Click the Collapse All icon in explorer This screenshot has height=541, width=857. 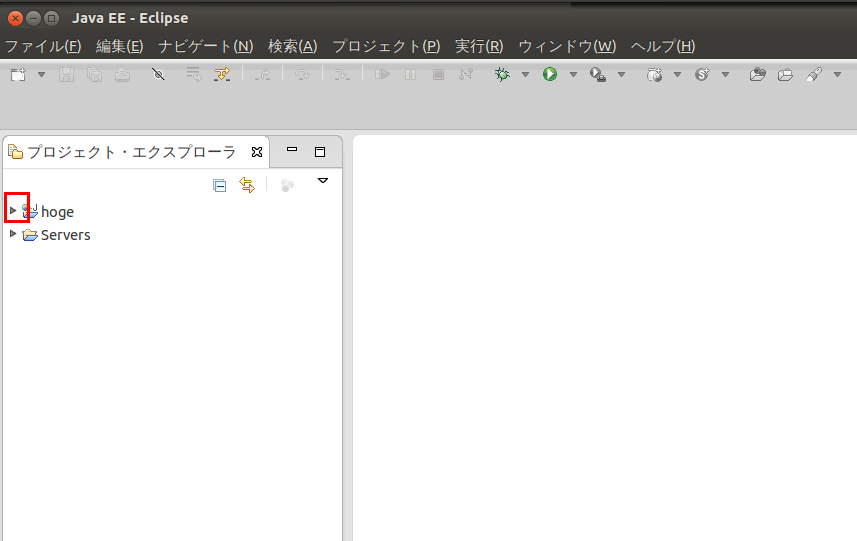(x=220, y=186)
